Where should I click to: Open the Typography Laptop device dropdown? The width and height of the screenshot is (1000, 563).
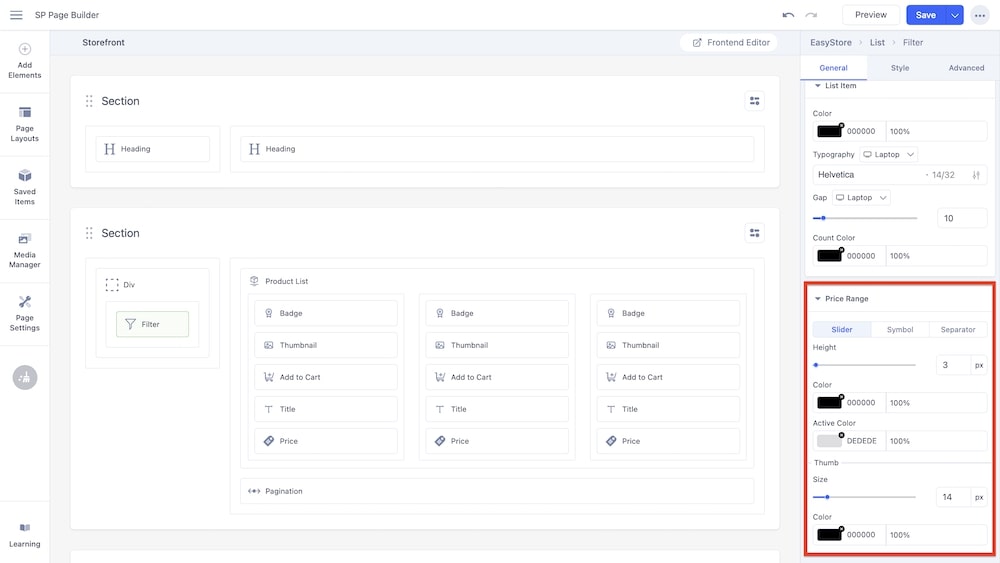point(889,155)
